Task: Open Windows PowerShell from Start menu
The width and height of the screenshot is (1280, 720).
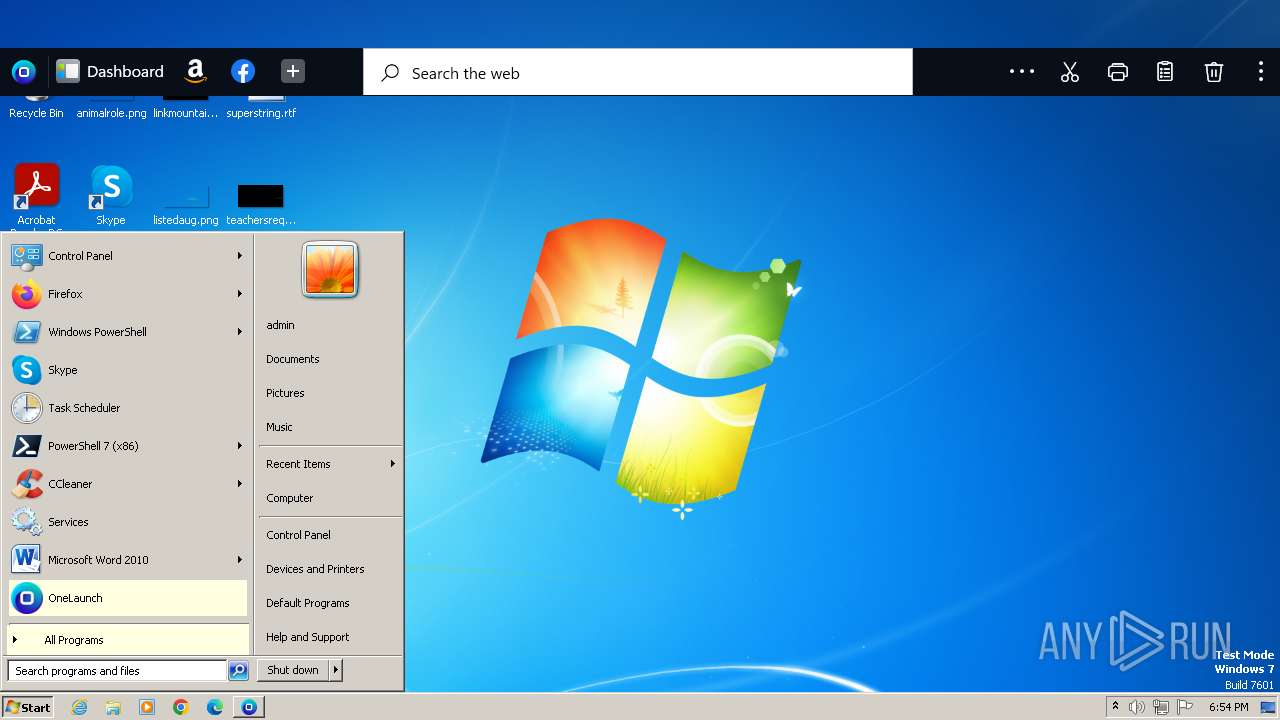Action: click(128, 332)
